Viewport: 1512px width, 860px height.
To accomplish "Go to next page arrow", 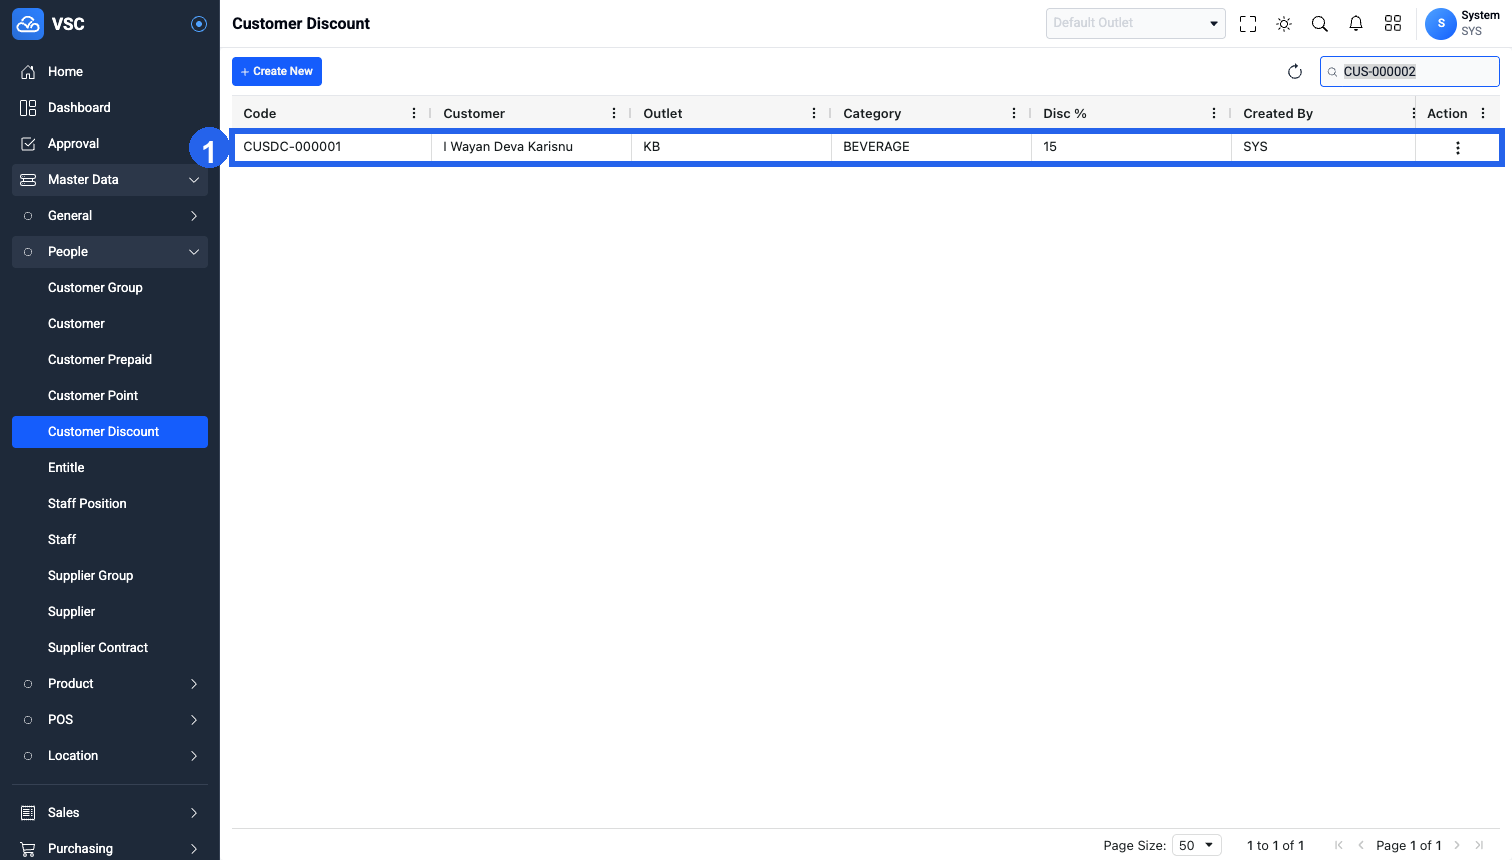I will coord(1457,846).
